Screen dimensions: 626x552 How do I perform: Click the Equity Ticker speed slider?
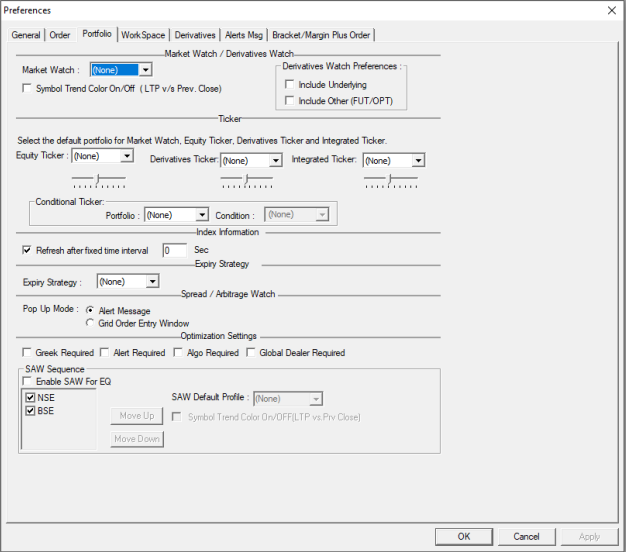(x=98, y=178)
